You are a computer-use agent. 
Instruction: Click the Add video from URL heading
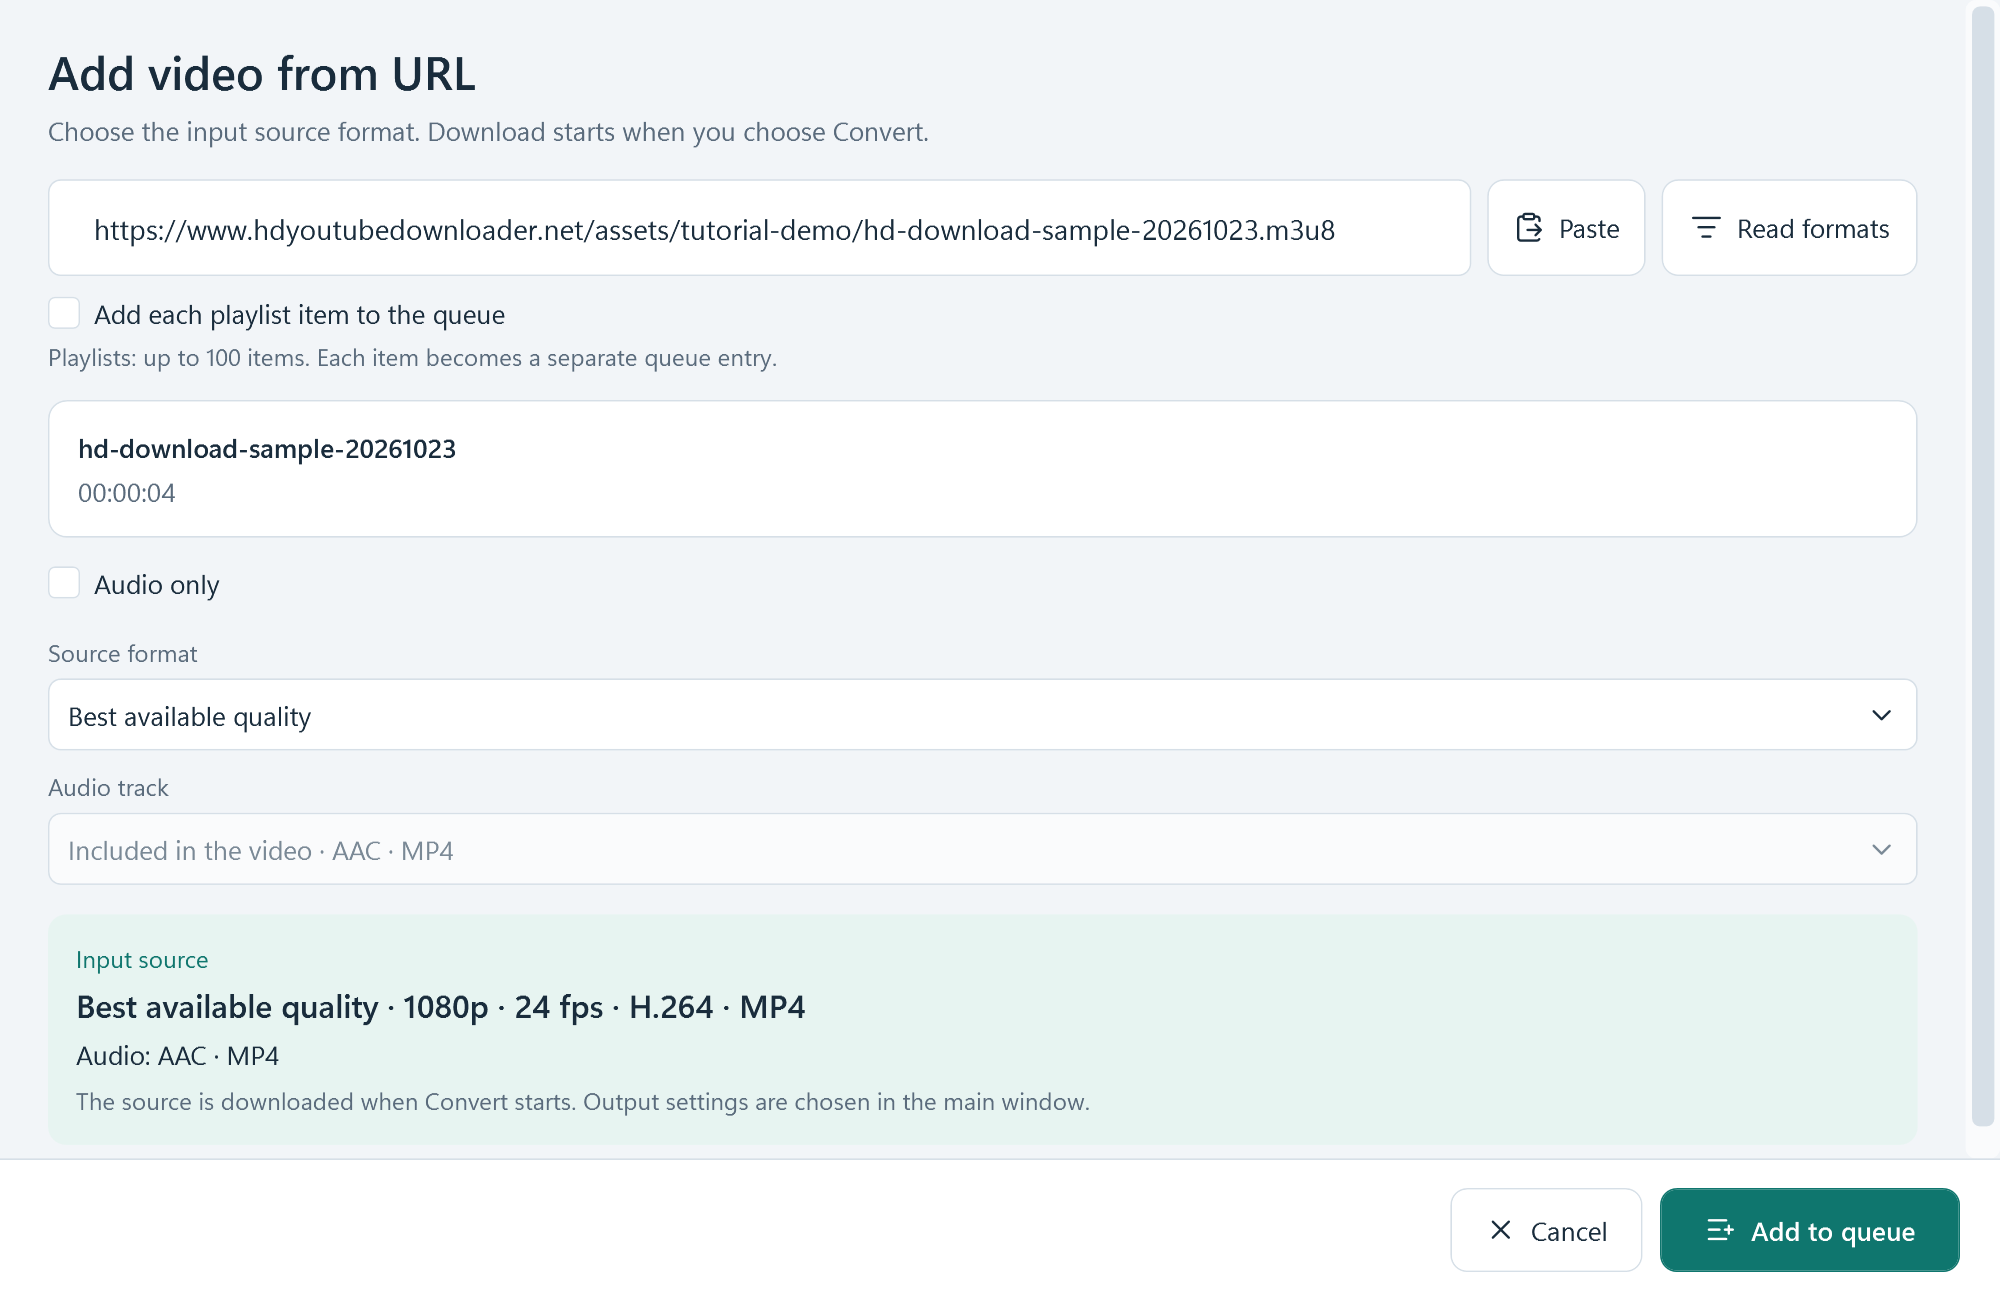pos(262,74)
